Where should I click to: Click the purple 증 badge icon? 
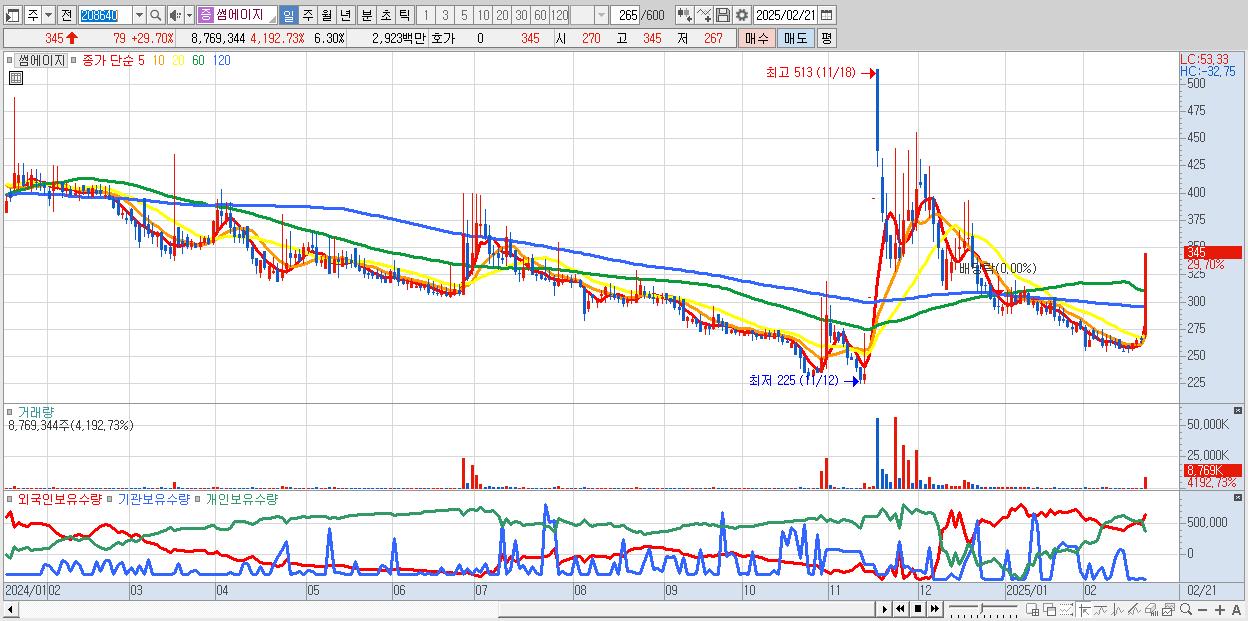point(205,15)
